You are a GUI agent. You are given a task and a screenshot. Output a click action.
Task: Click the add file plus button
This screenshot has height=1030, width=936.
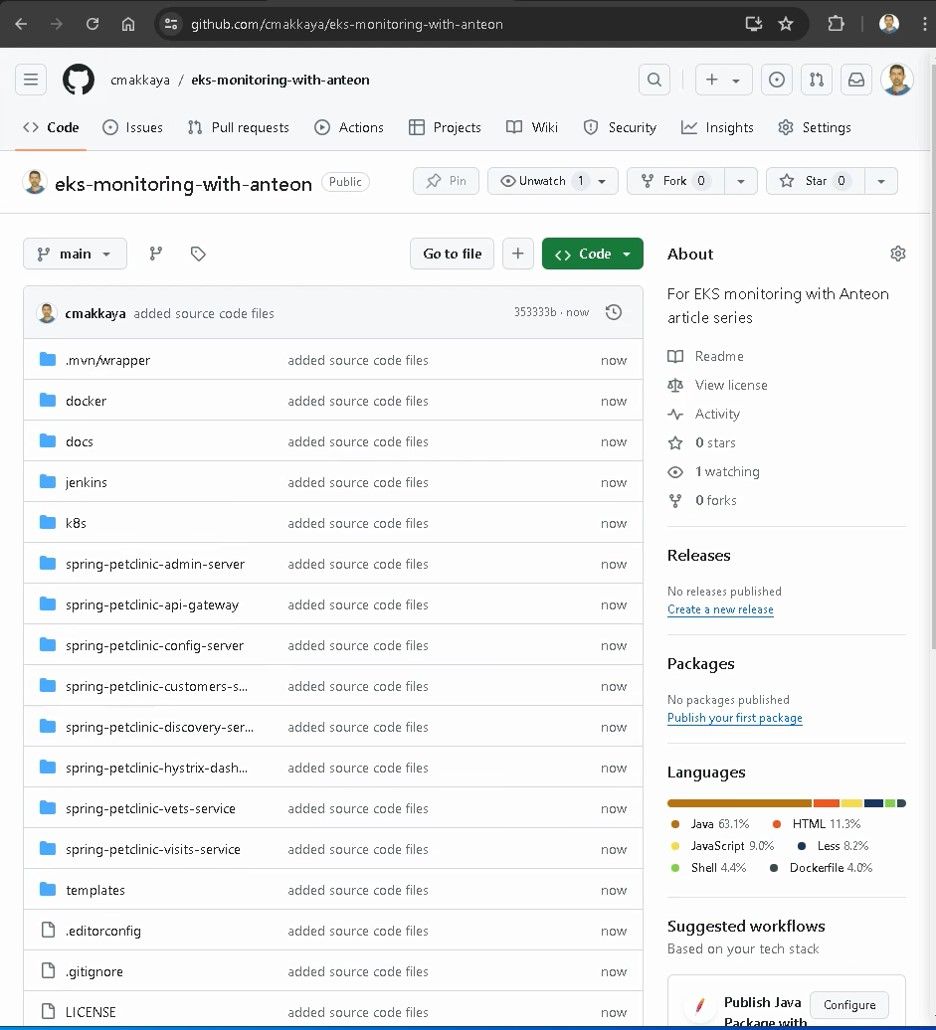coord(517,254)
